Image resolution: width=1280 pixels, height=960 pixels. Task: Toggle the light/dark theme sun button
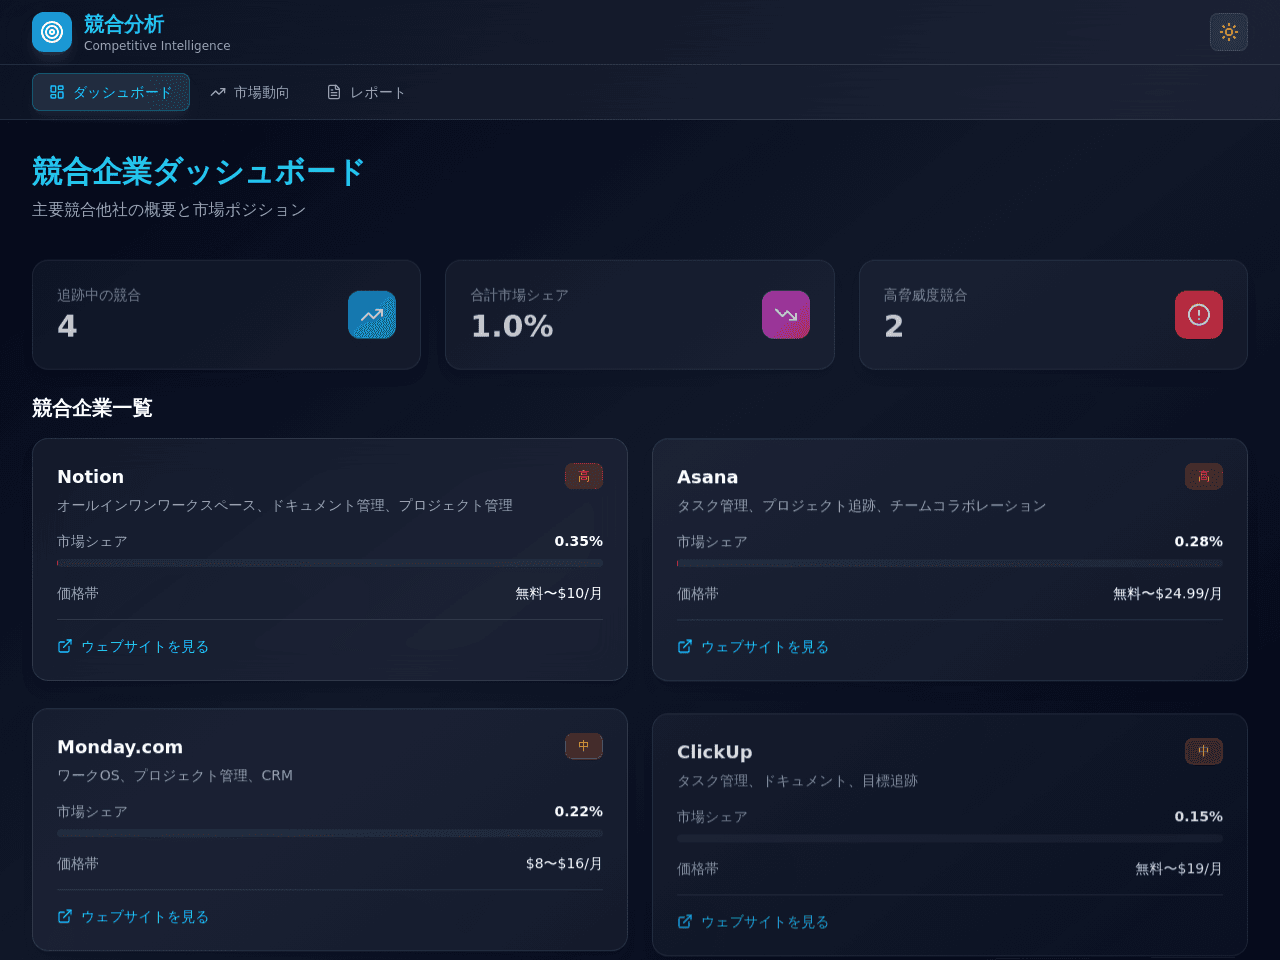click(1229, 32)
